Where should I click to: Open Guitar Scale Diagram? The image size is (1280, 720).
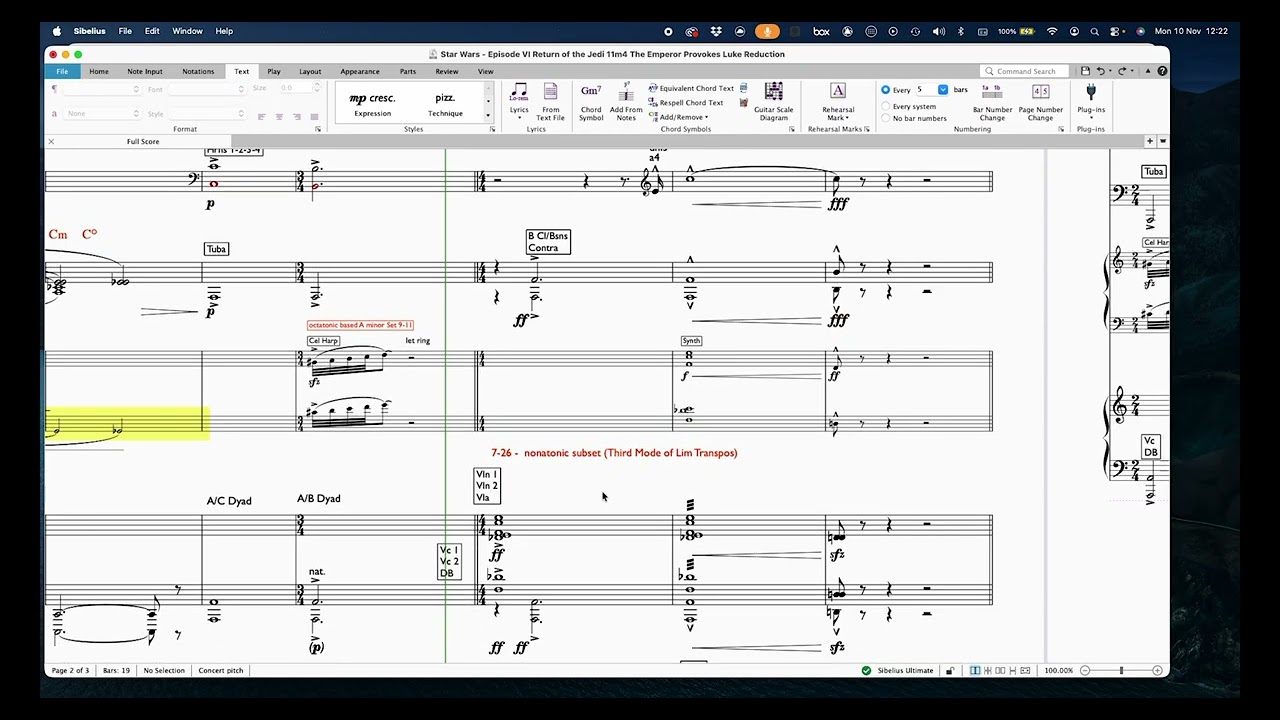(x=773, y=102)
